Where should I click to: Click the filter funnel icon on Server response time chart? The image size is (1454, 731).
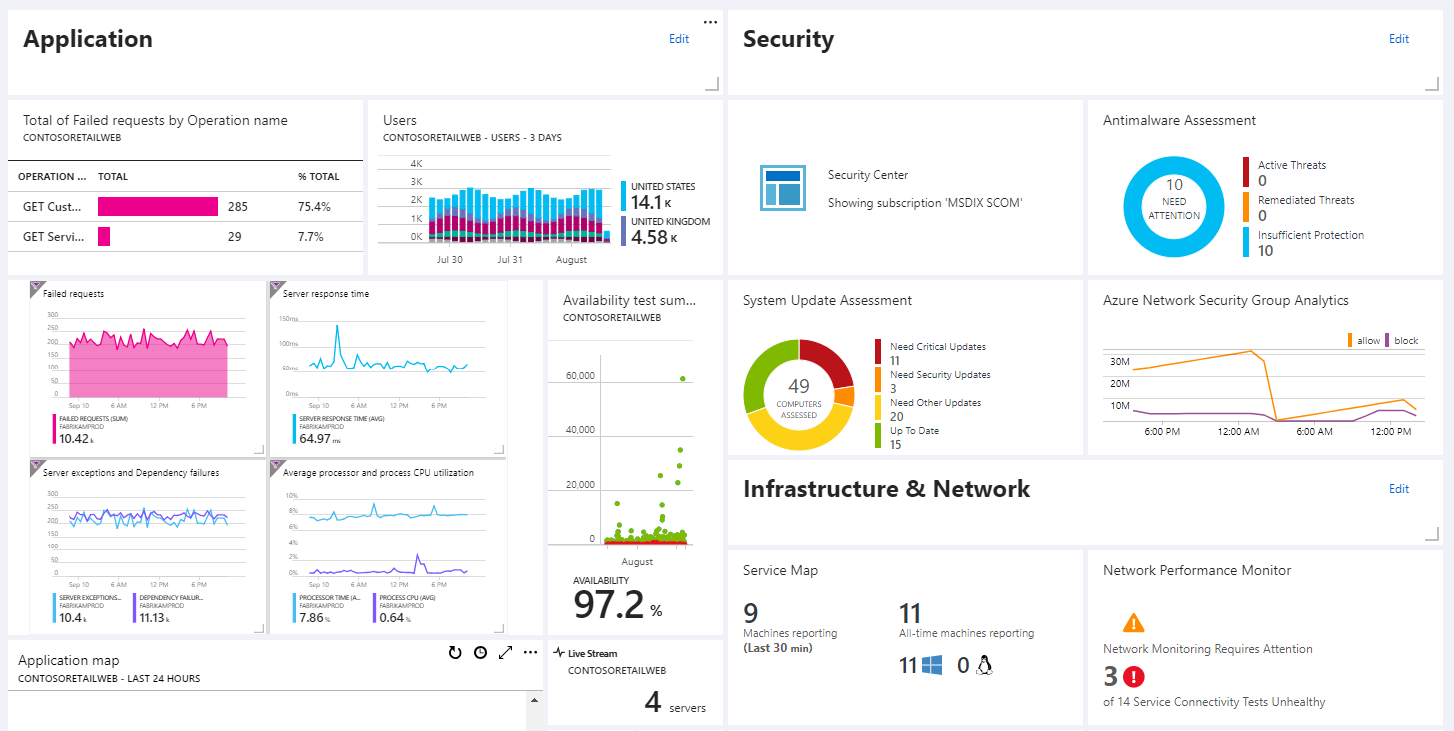point(276,287)
